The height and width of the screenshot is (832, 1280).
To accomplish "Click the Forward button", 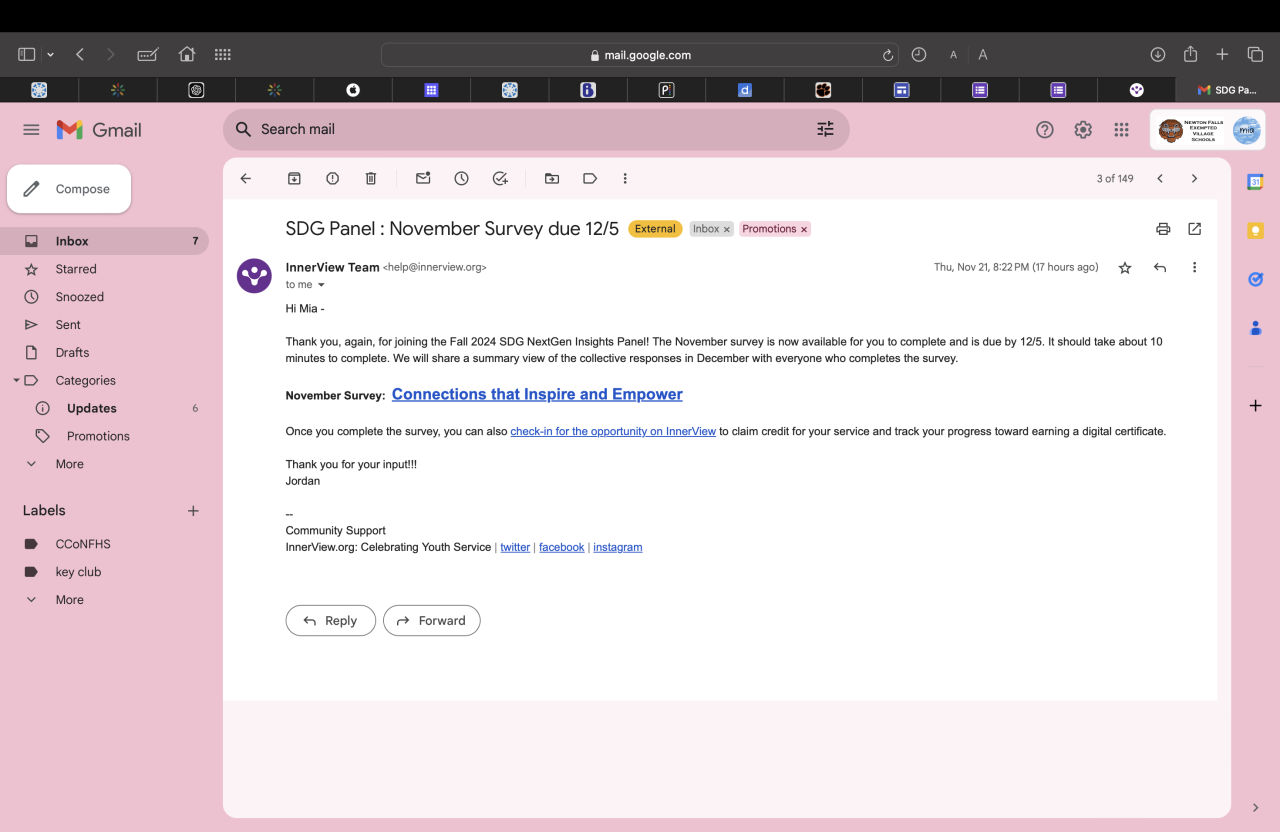I will 432,621.
